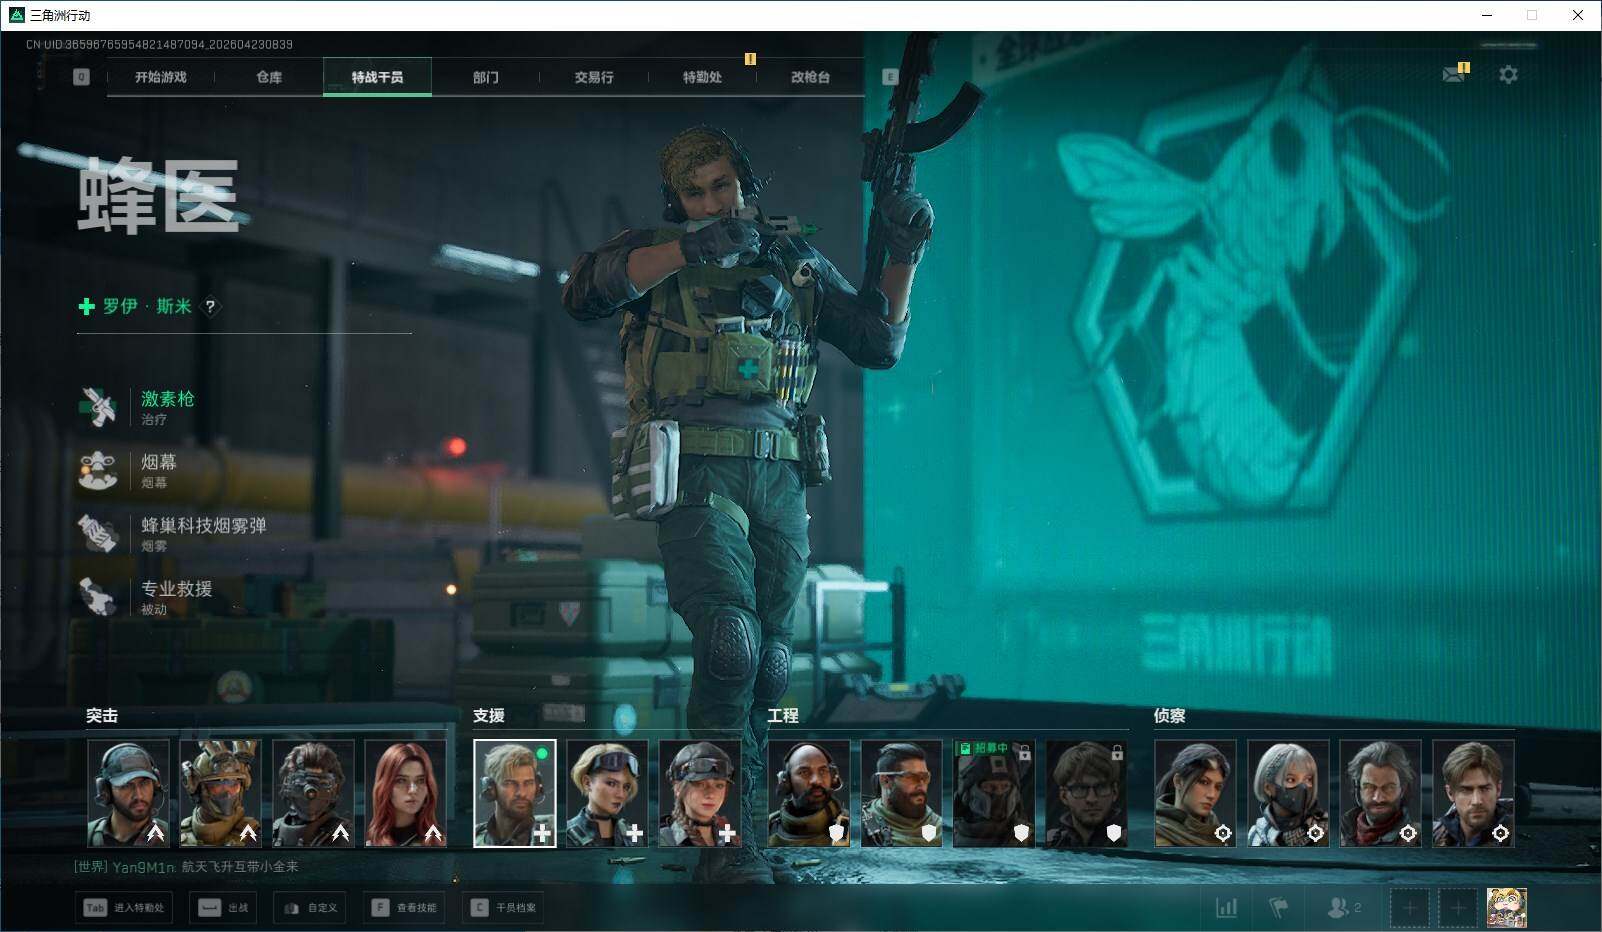Select the 专业救援 passive skill
Screen dimensions: 1602x932
tap(99, 596)
